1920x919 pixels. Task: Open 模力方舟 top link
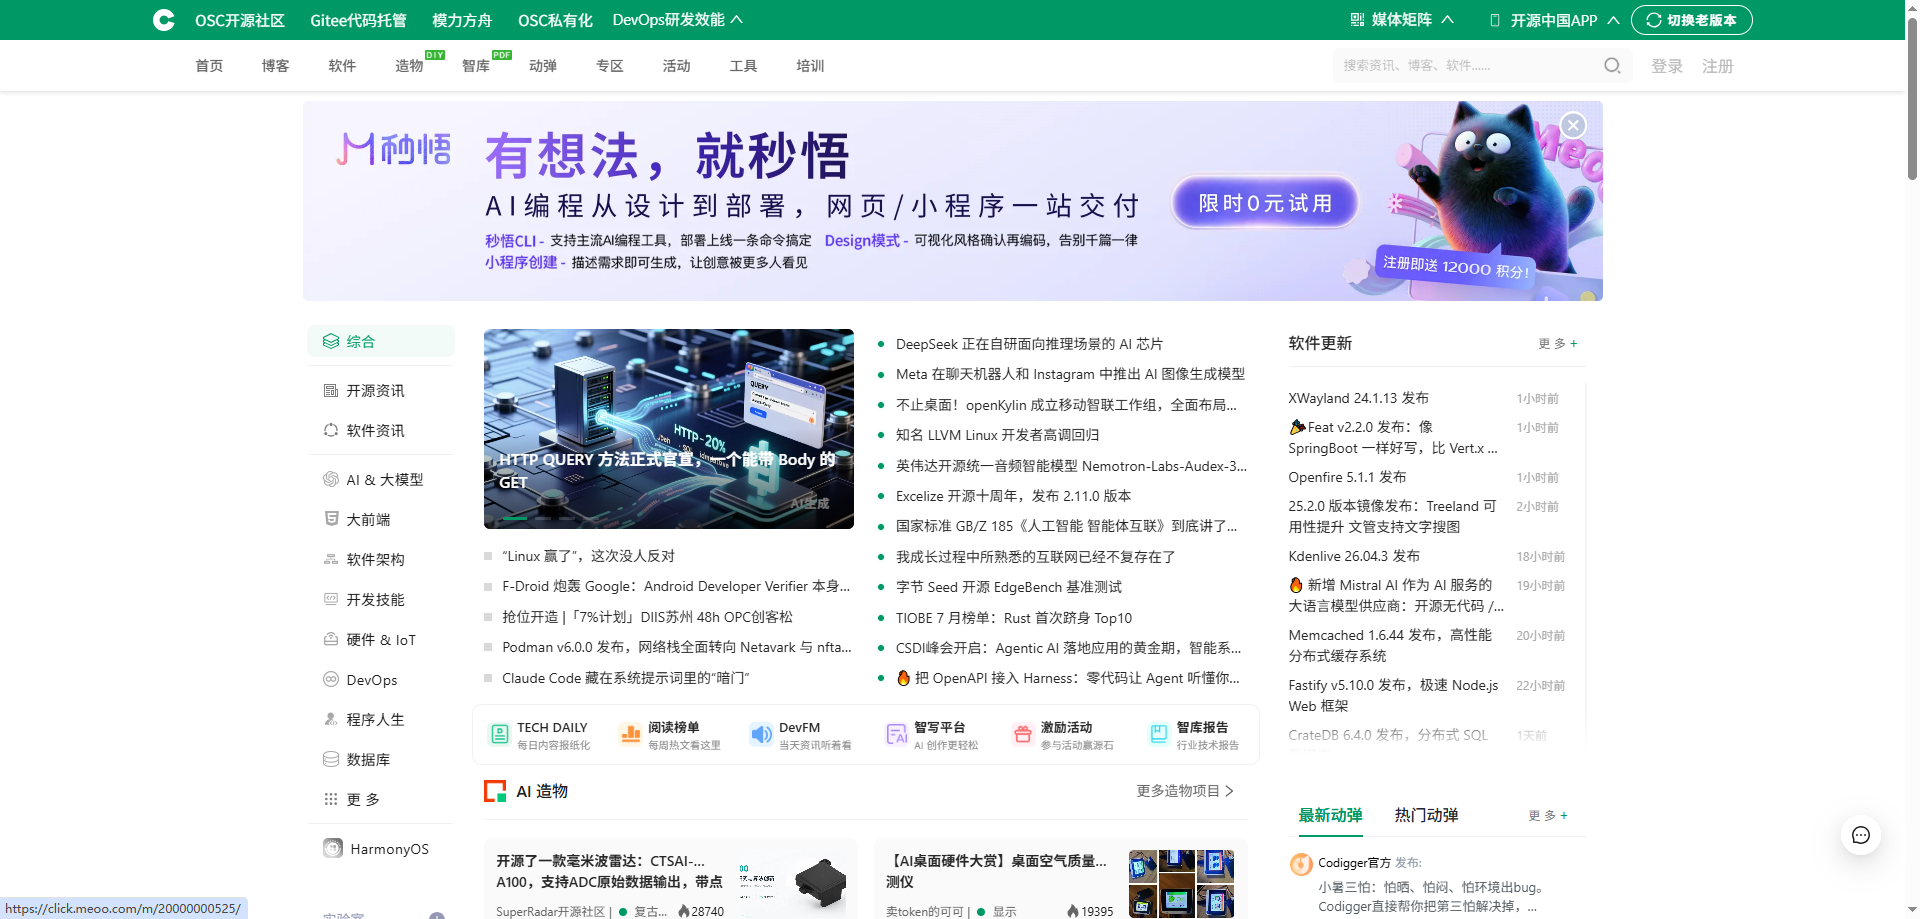click(x=462, y=20)
